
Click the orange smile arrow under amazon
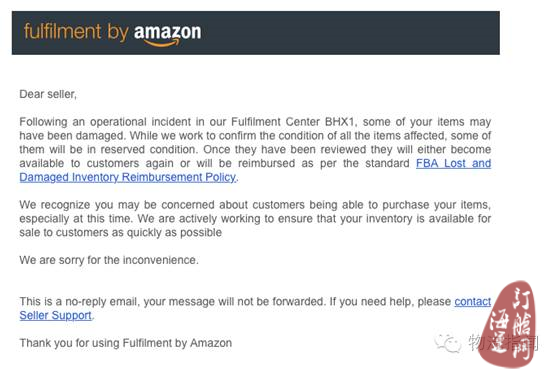tap(162, 43)
